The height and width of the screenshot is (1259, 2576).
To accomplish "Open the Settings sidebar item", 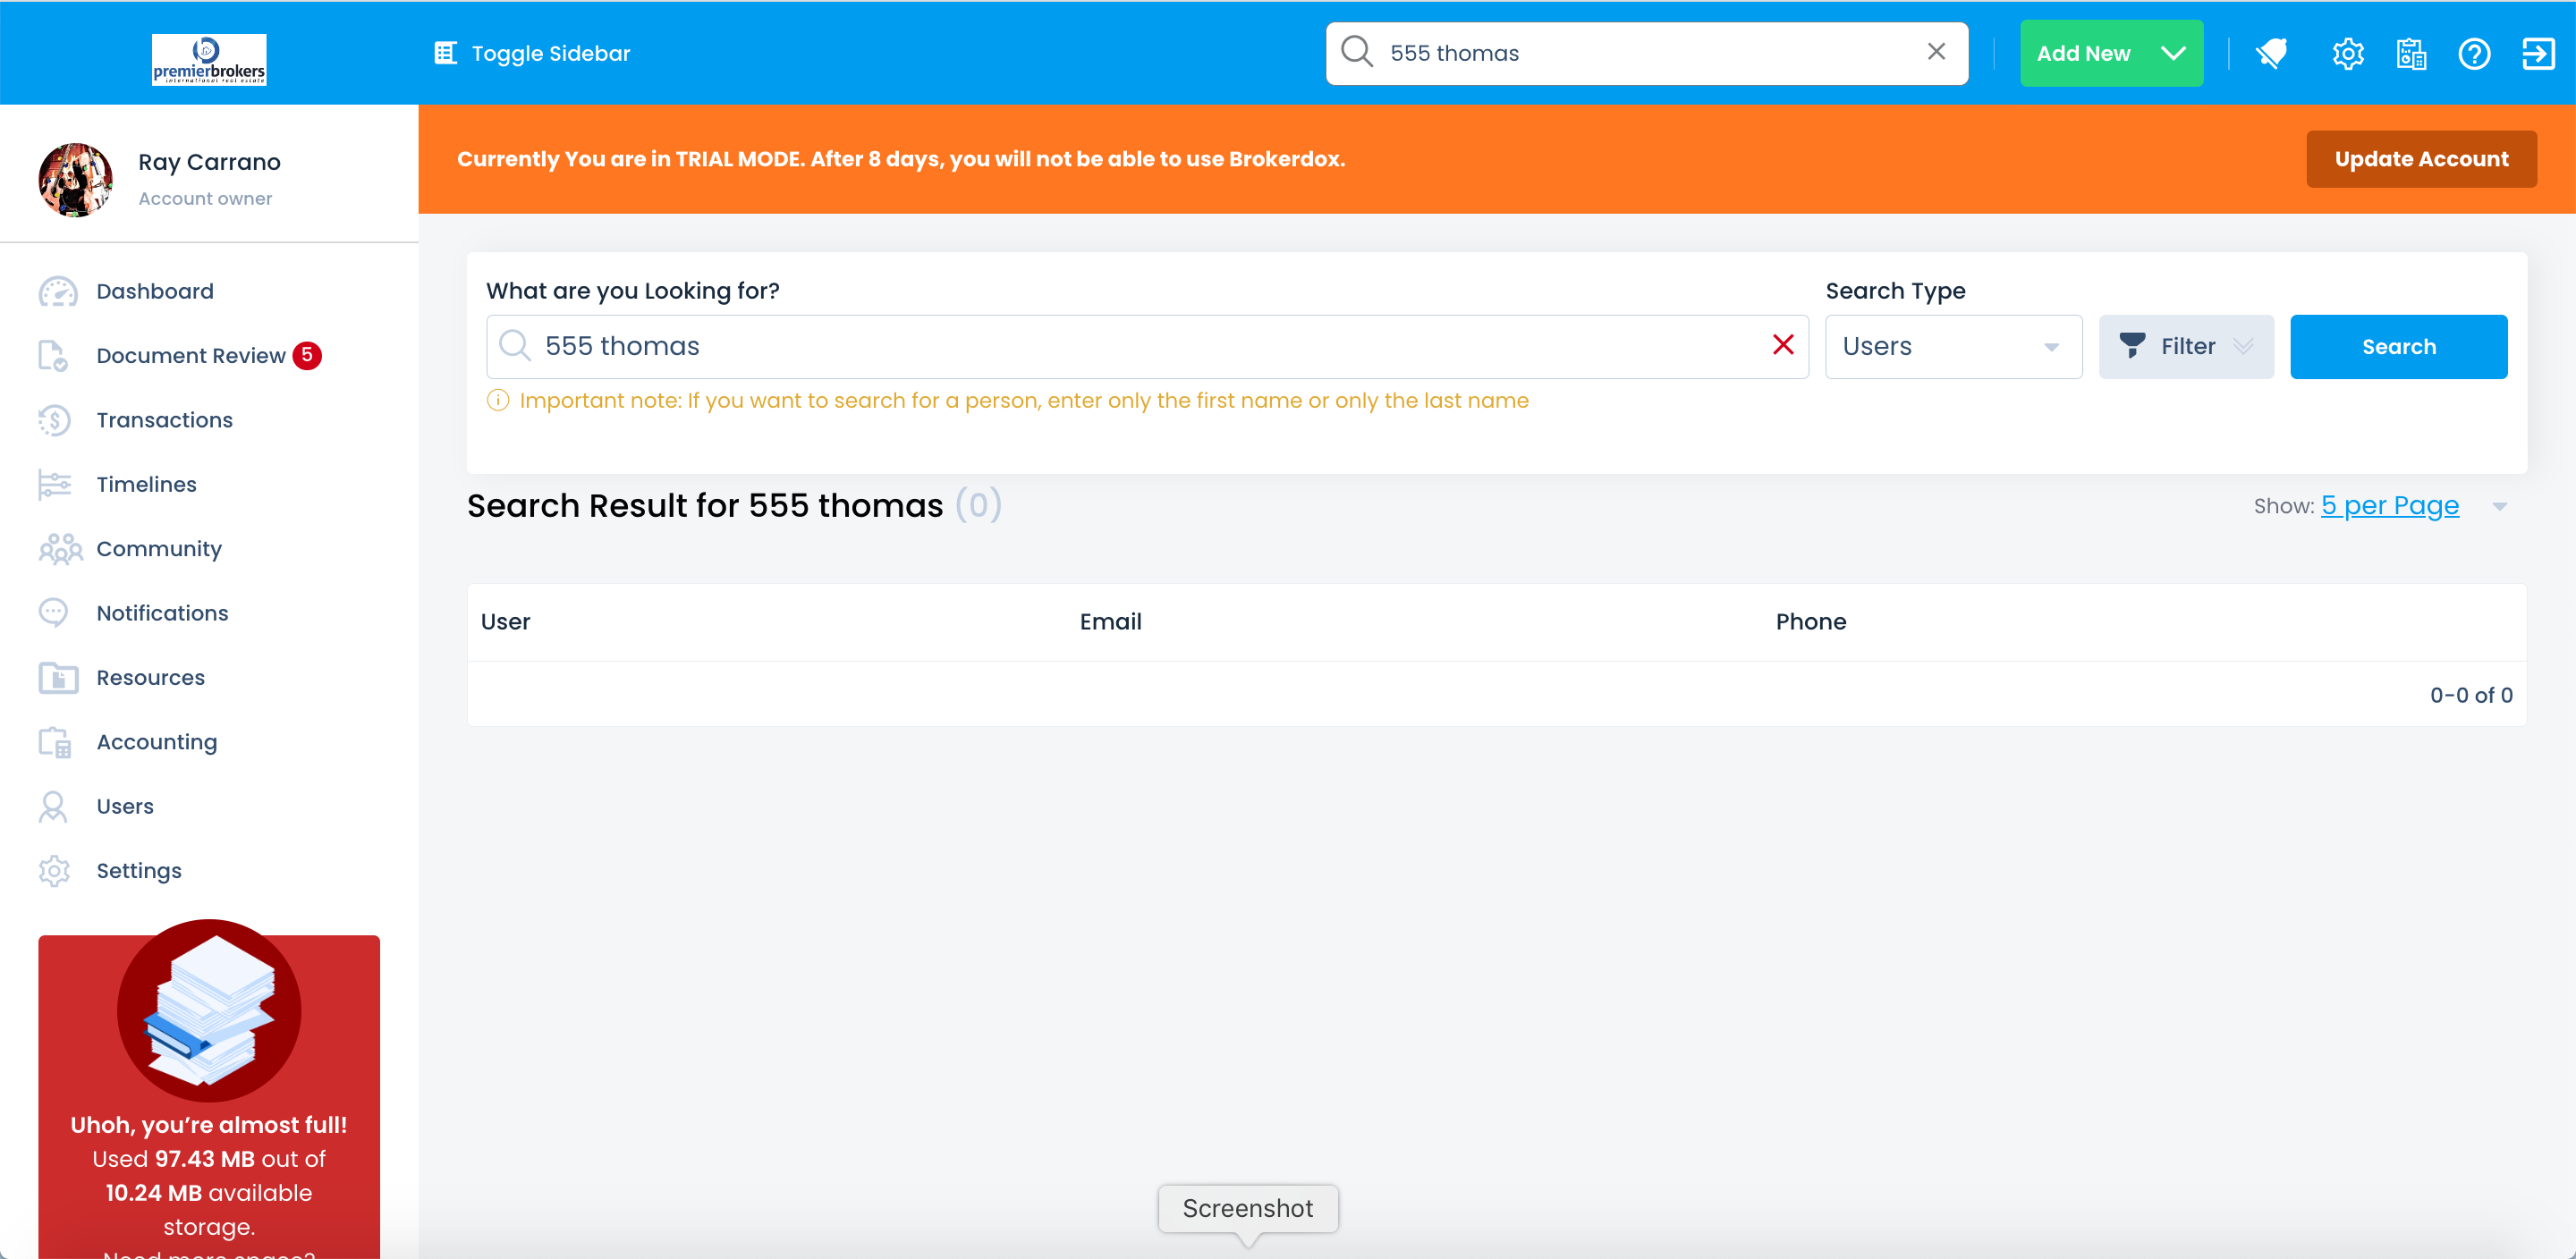I will [139, 870].
